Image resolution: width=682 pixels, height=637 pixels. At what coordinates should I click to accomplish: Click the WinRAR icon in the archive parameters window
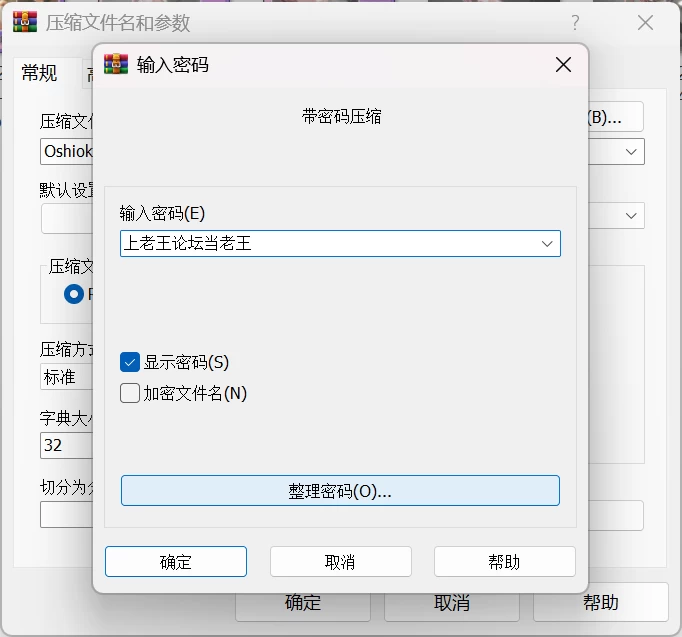25,22
